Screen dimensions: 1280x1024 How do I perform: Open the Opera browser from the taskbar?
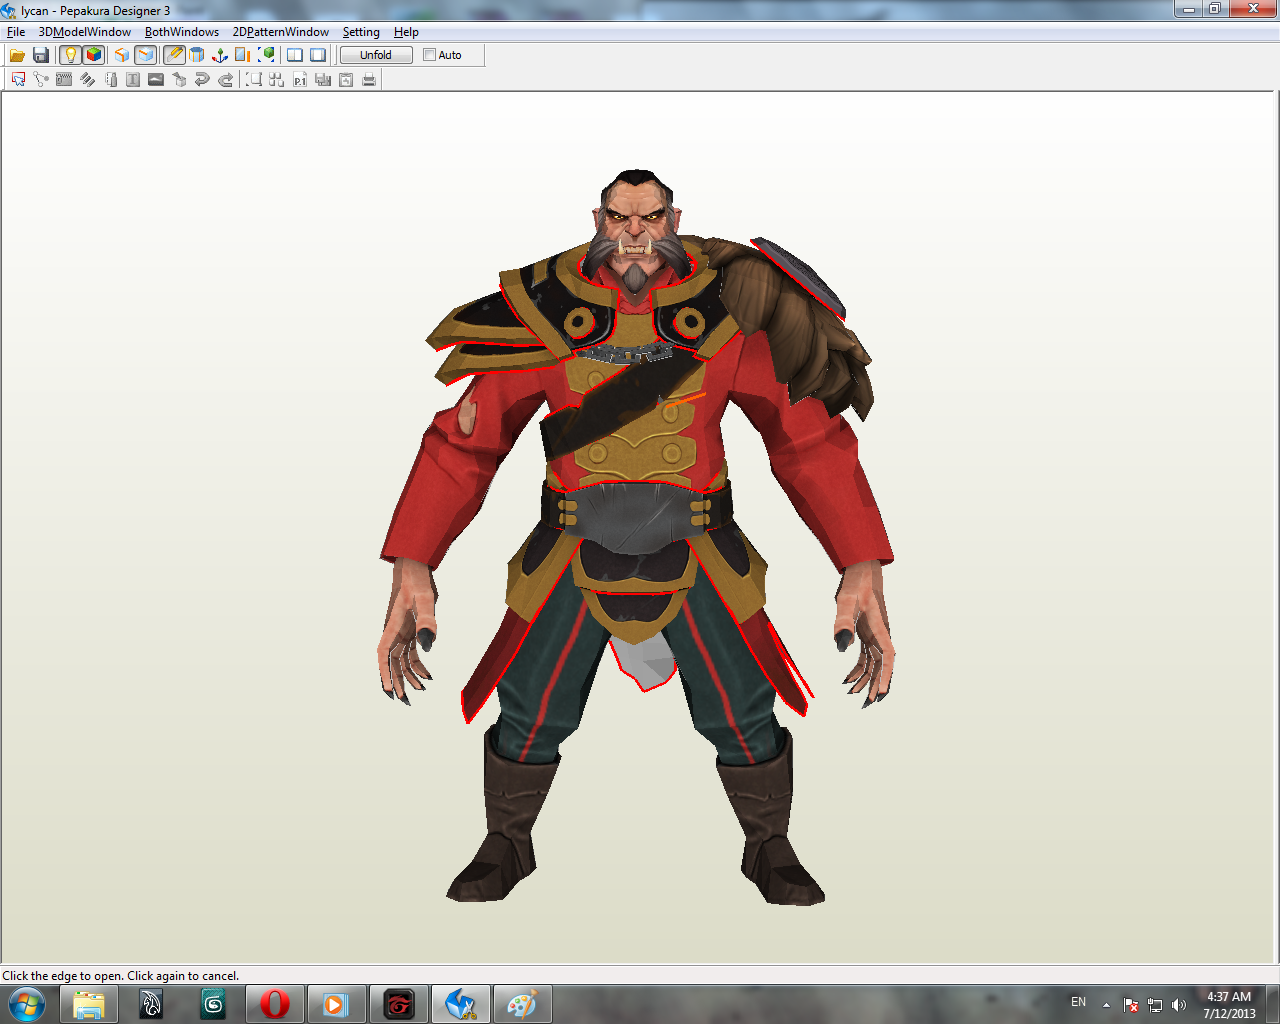275,1003
